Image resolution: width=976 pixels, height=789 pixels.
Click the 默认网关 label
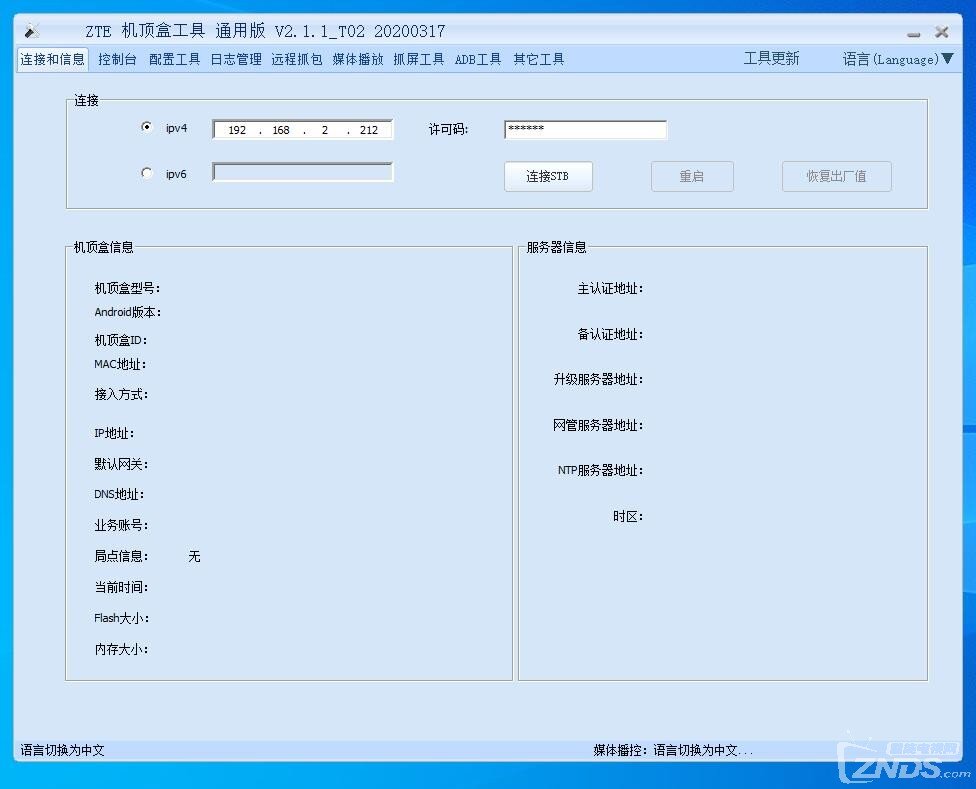pos(121,464)
